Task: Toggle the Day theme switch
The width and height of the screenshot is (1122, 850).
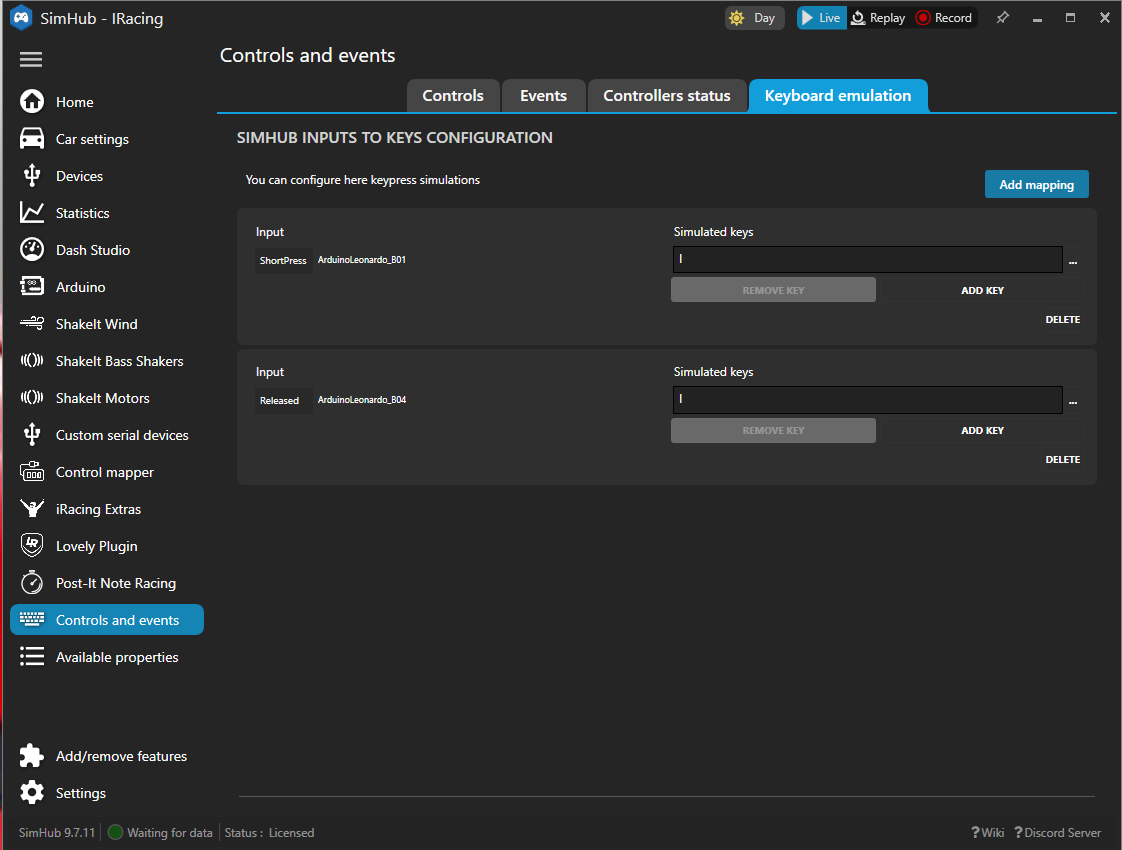Action: 754,18
